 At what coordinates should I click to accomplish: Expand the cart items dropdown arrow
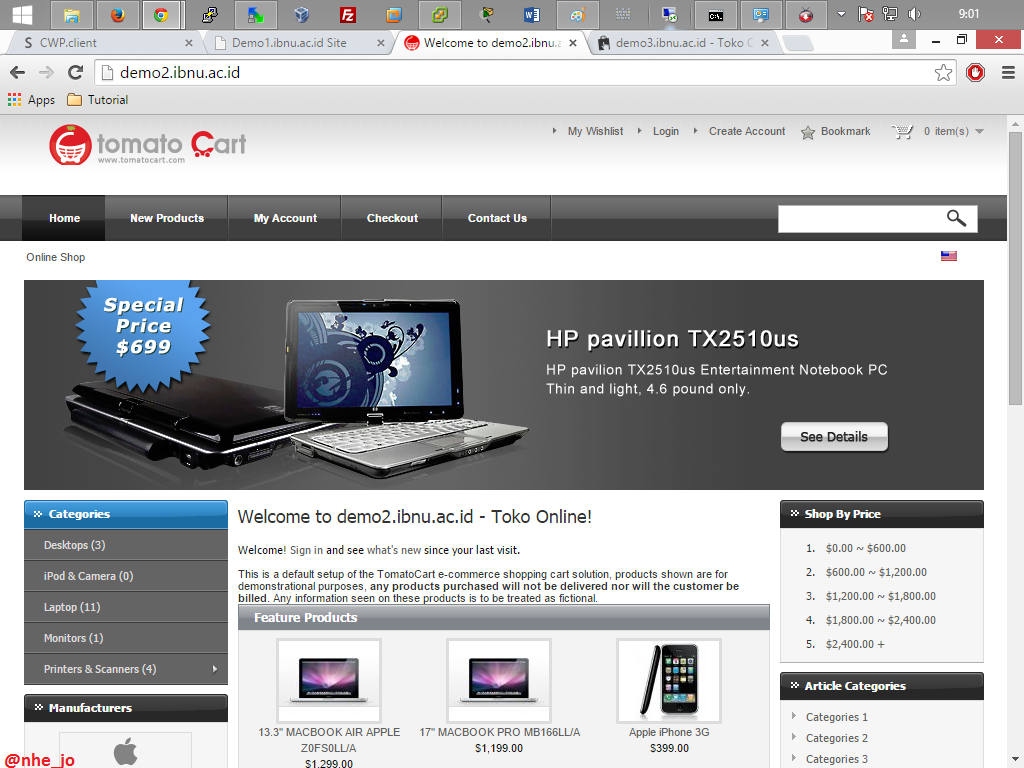980,131
